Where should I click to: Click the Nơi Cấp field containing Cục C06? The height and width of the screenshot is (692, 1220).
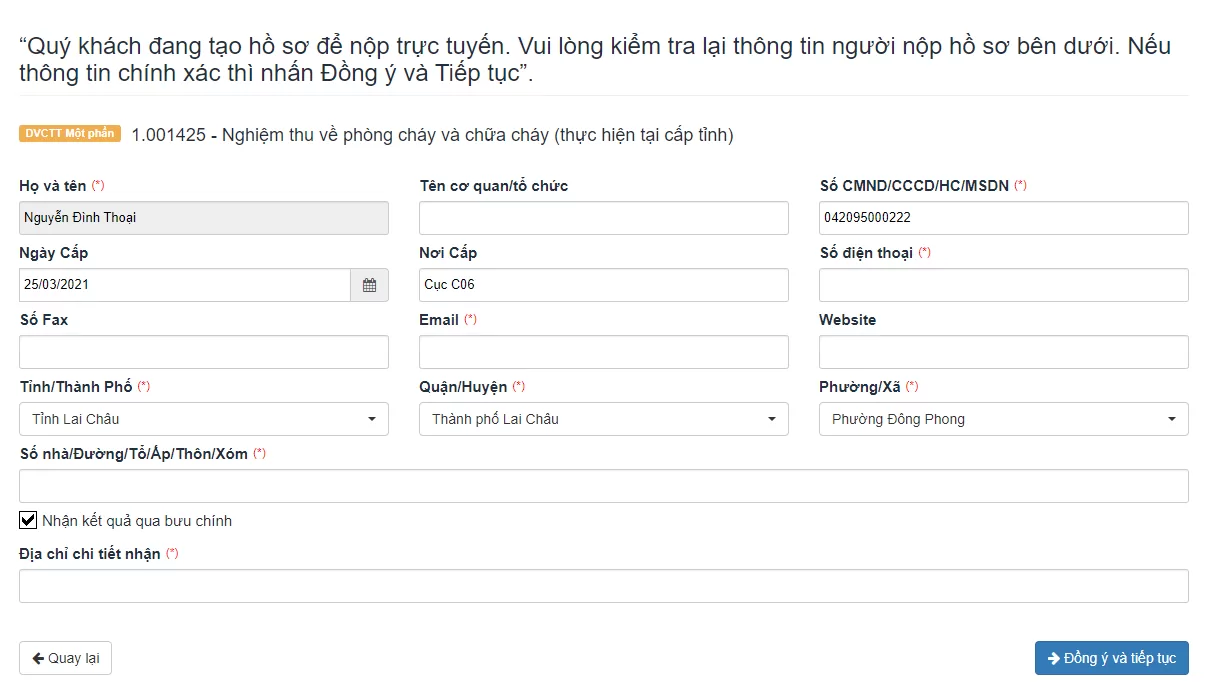click(x=604, y=285)
